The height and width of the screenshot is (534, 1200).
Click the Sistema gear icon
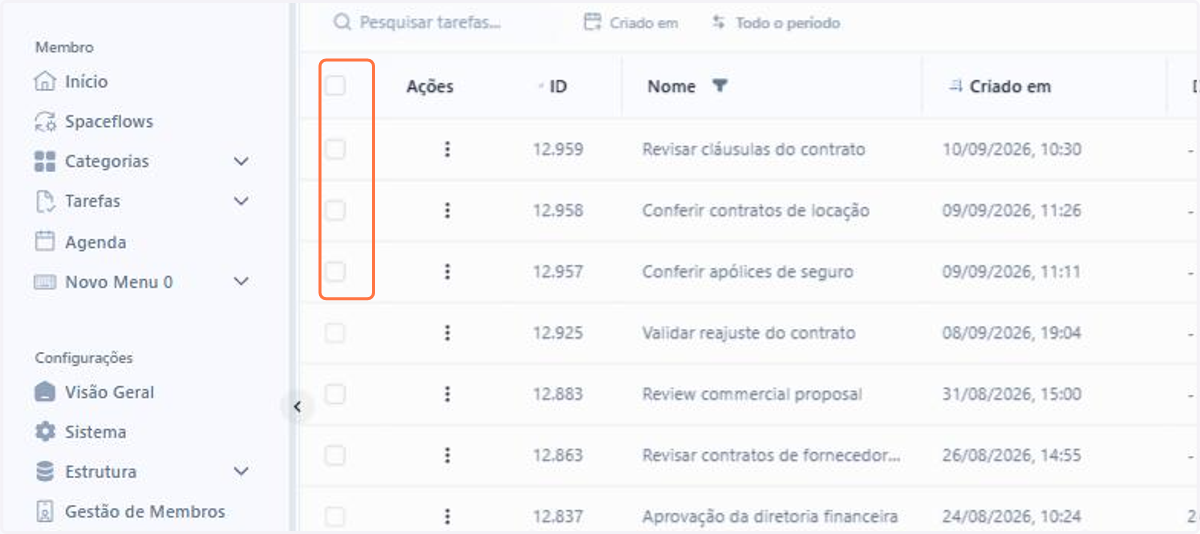coord(44,432)
